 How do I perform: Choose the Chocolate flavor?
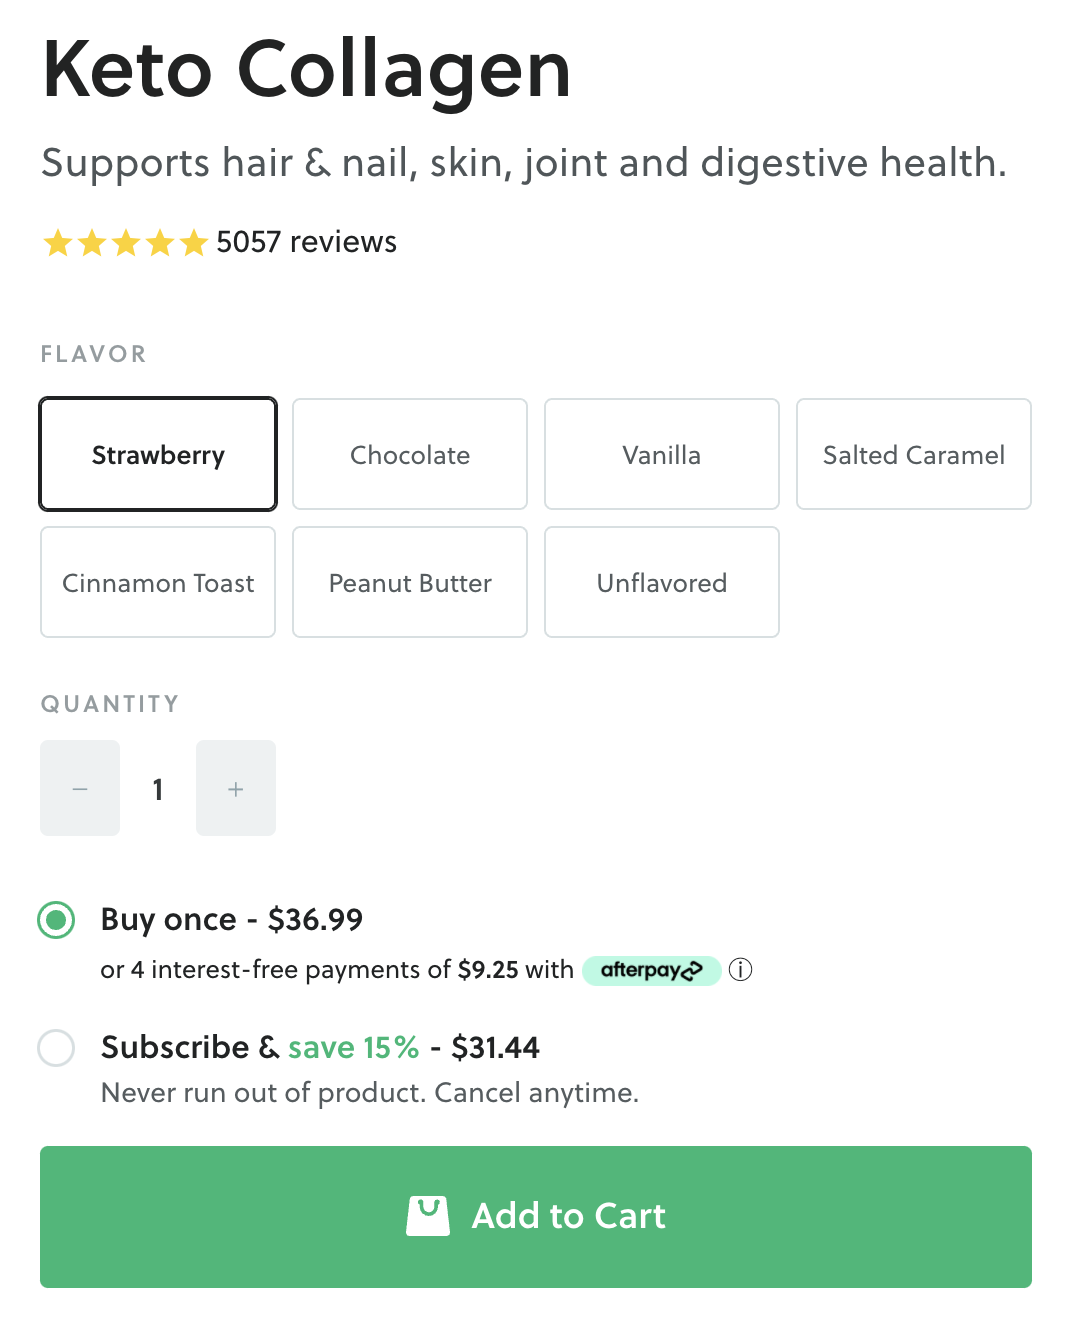click(410, 454)
